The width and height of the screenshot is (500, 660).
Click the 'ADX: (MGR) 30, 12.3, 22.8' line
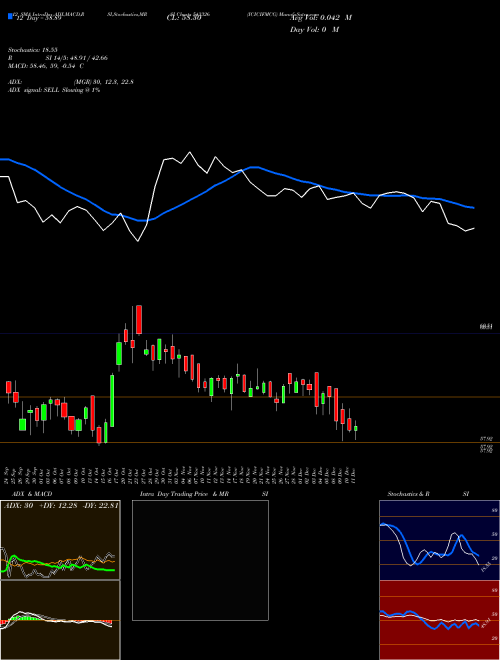point(71,82)
